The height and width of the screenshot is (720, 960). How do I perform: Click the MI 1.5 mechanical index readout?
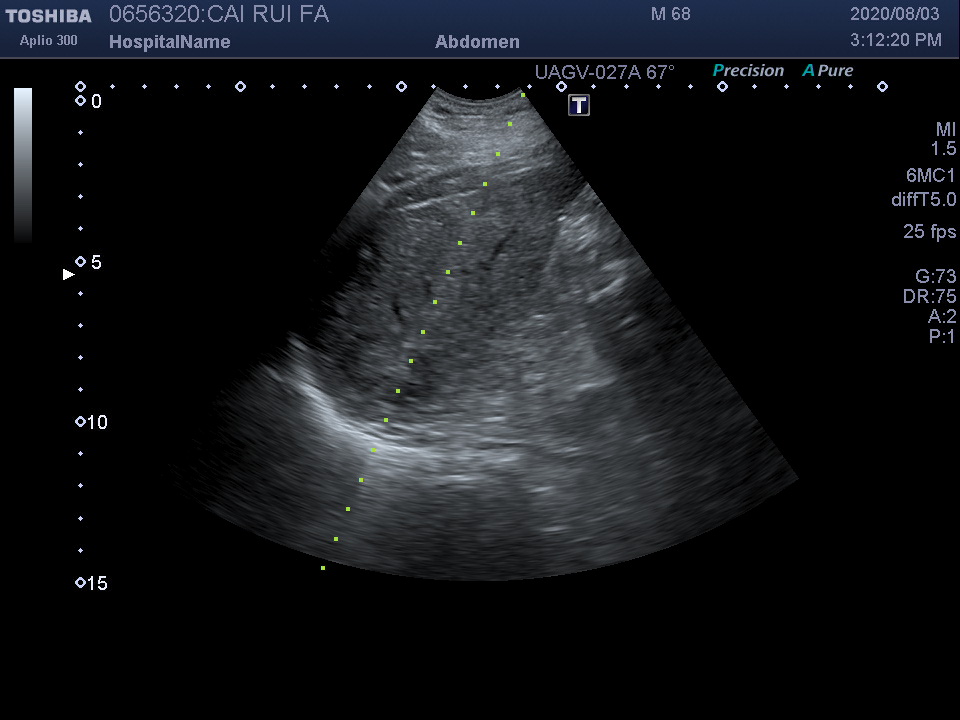(944, 139)
